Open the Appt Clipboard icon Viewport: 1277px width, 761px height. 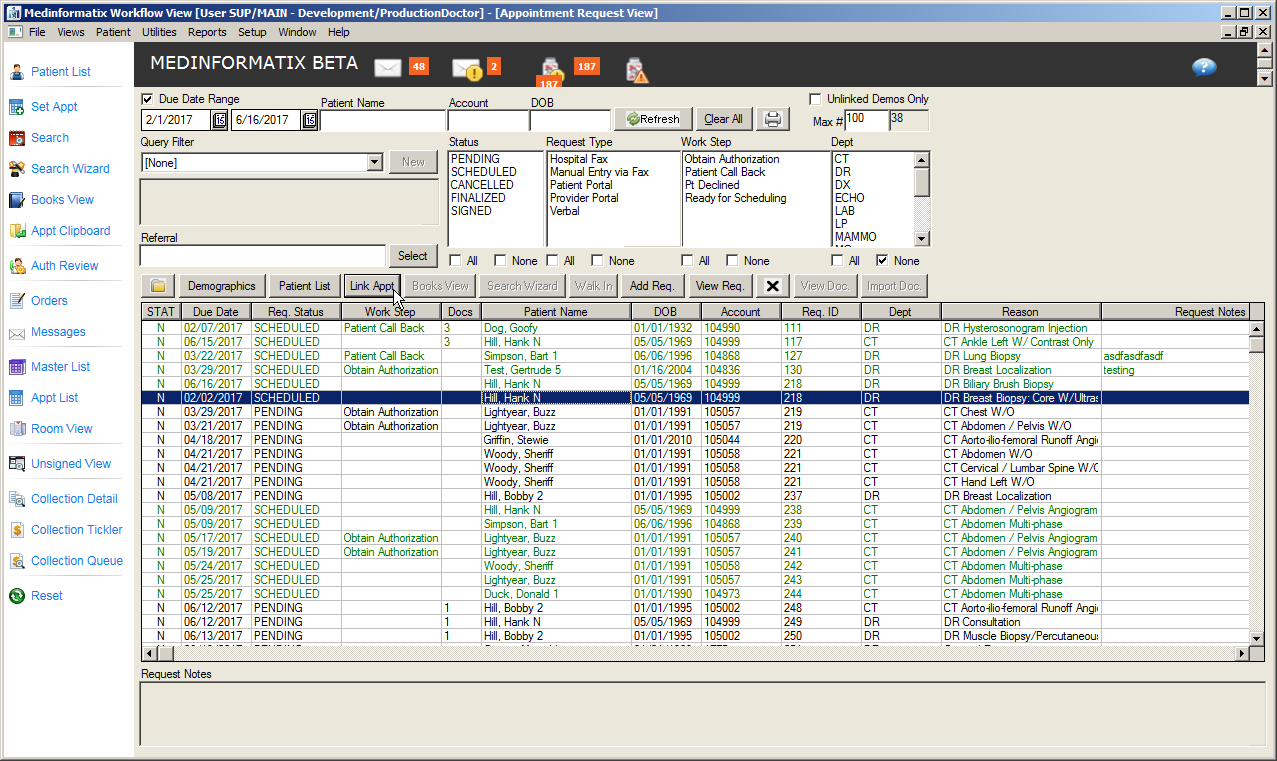pyautogui.click(x=17, y=231)
